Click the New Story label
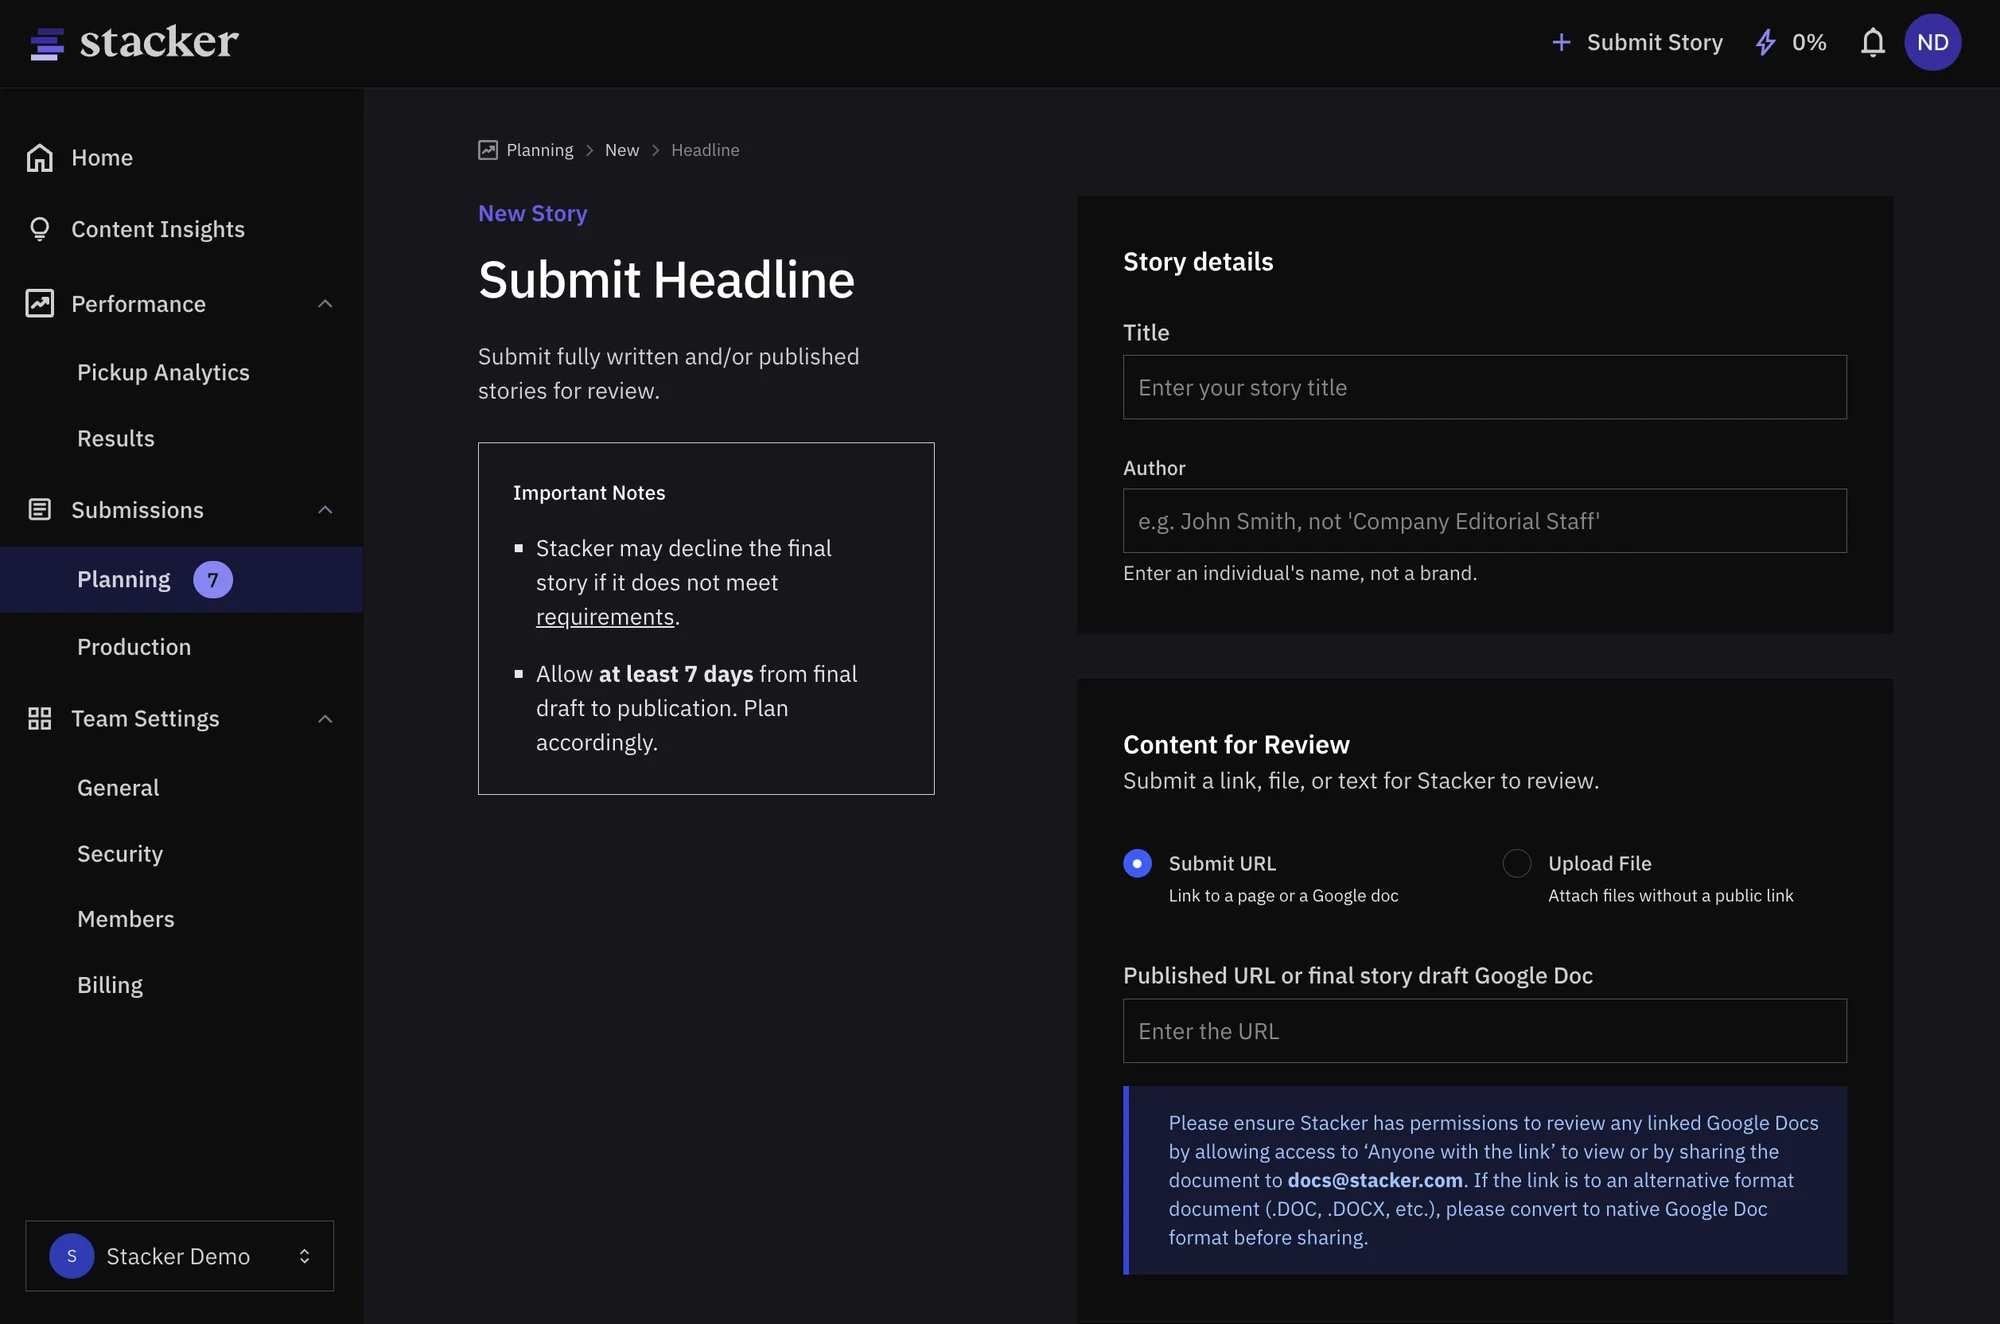2000x1324 pixels. [533, 213]
